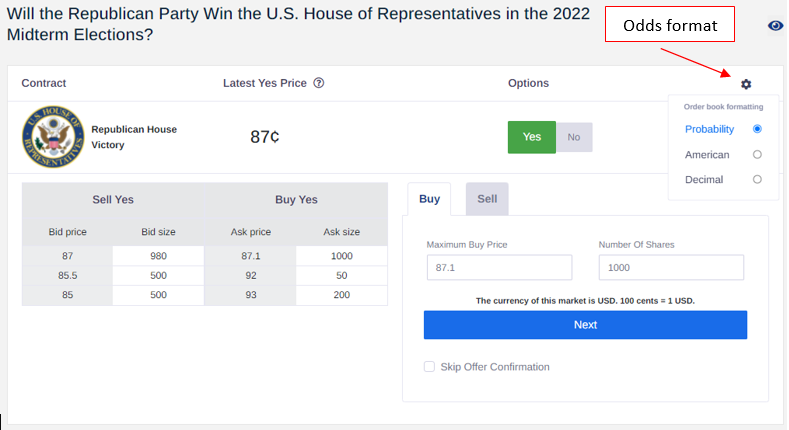Open the order book formatting gear icon
Image resolution: width=789 pixels, height=430 pixels.
pyautogui.click(x=746, y=84)
